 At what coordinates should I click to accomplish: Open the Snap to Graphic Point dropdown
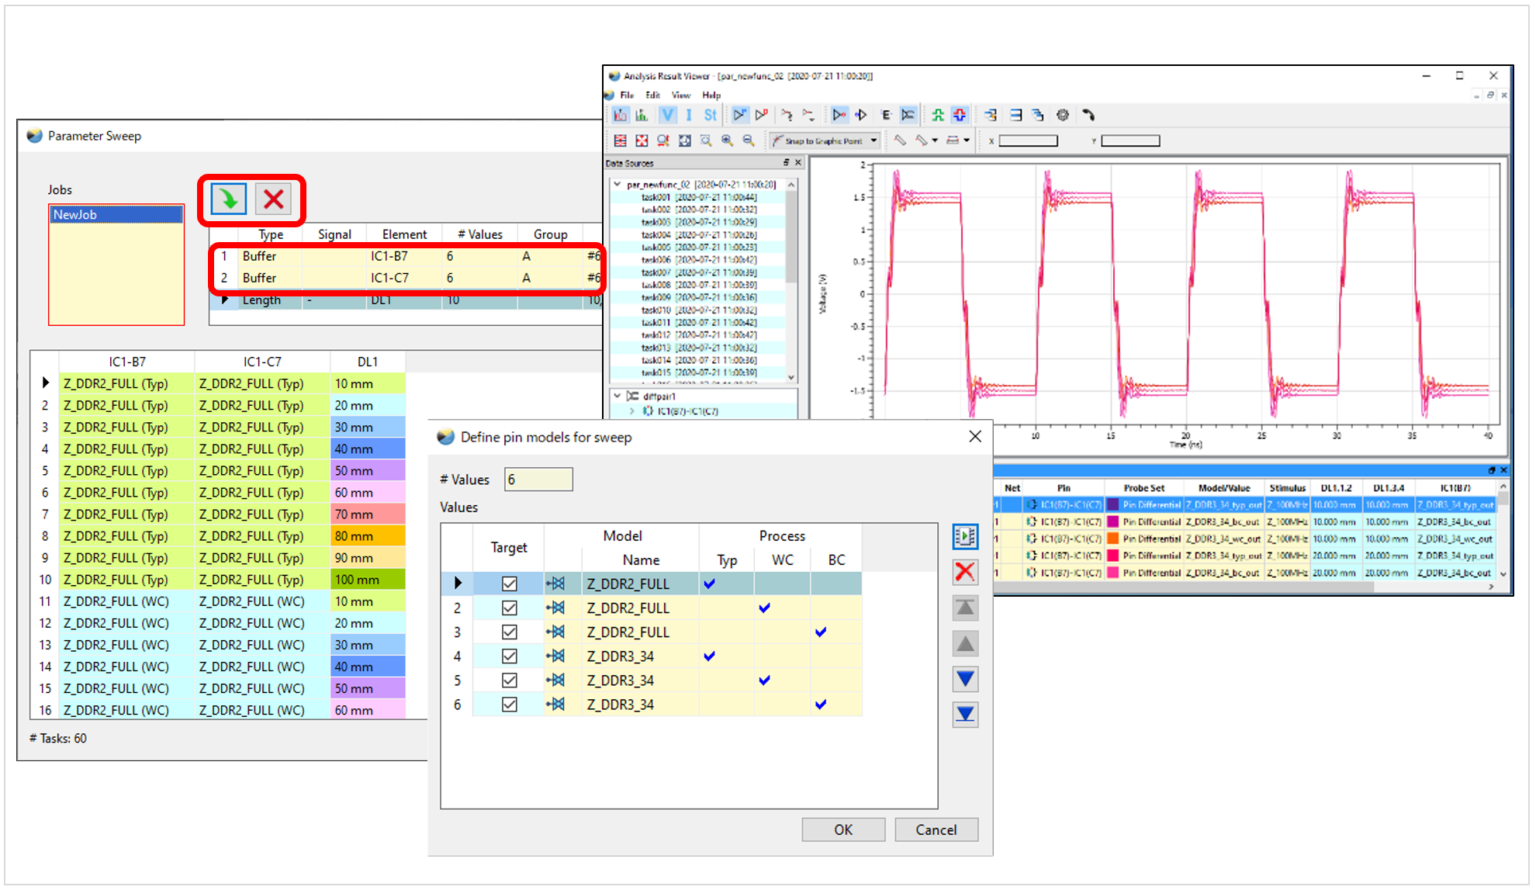(x=873, y=140)
